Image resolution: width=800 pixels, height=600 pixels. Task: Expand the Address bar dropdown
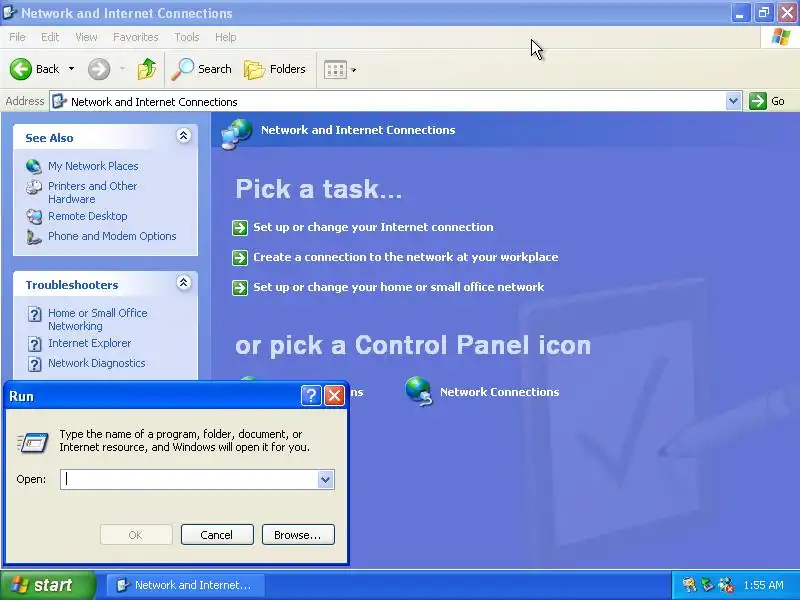(x=733, y=101)
